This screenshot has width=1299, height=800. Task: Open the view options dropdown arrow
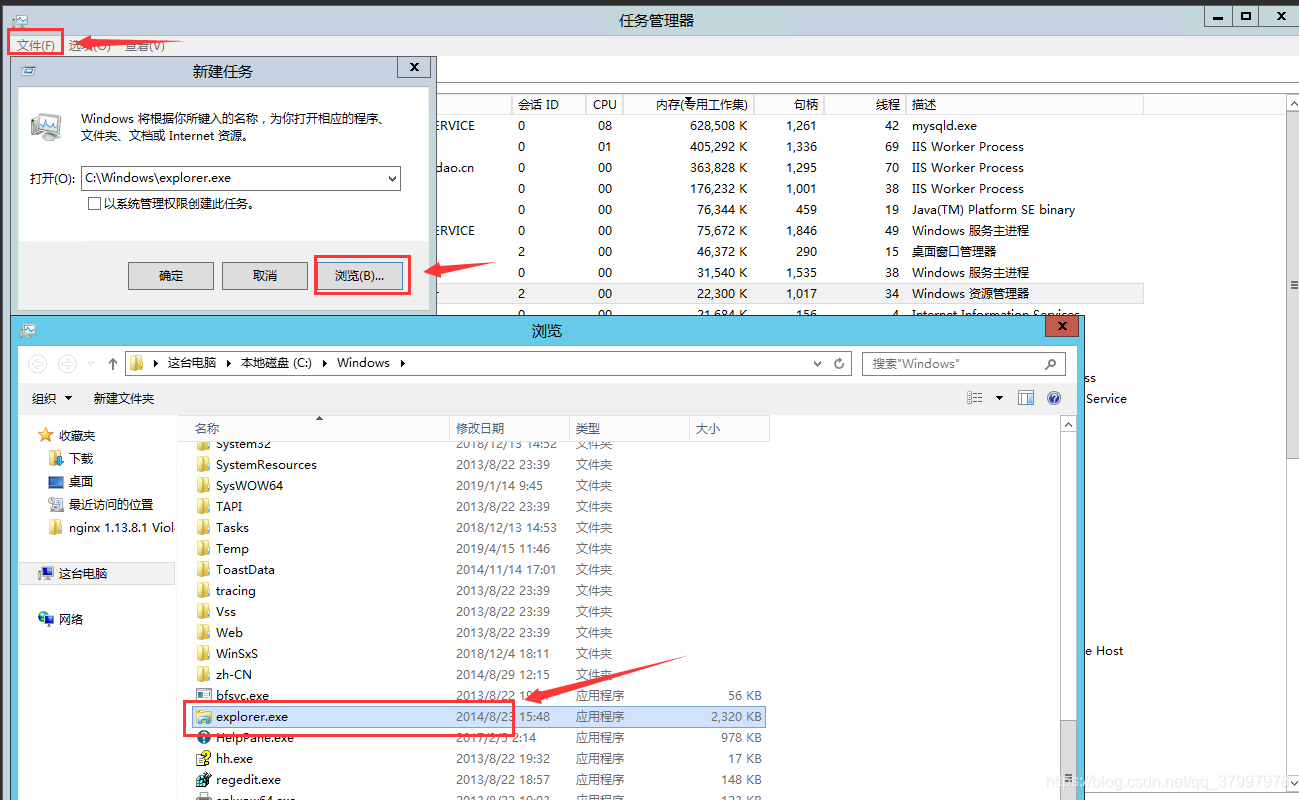pos(999,398)
